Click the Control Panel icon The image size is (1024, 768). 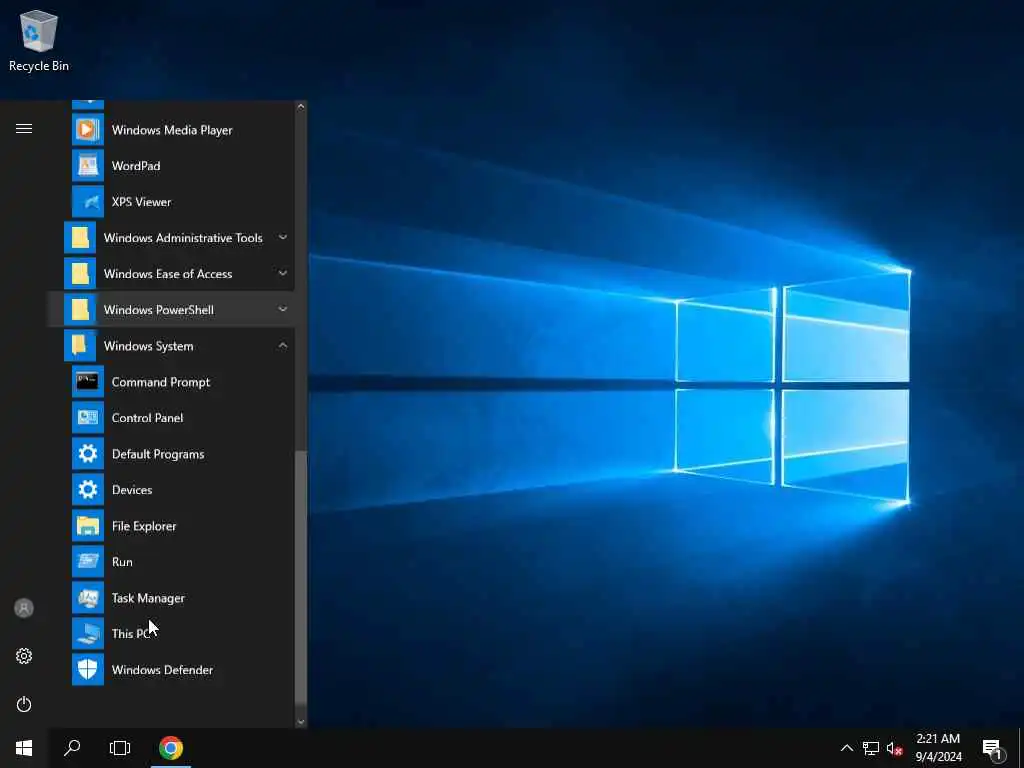(88, 417)
